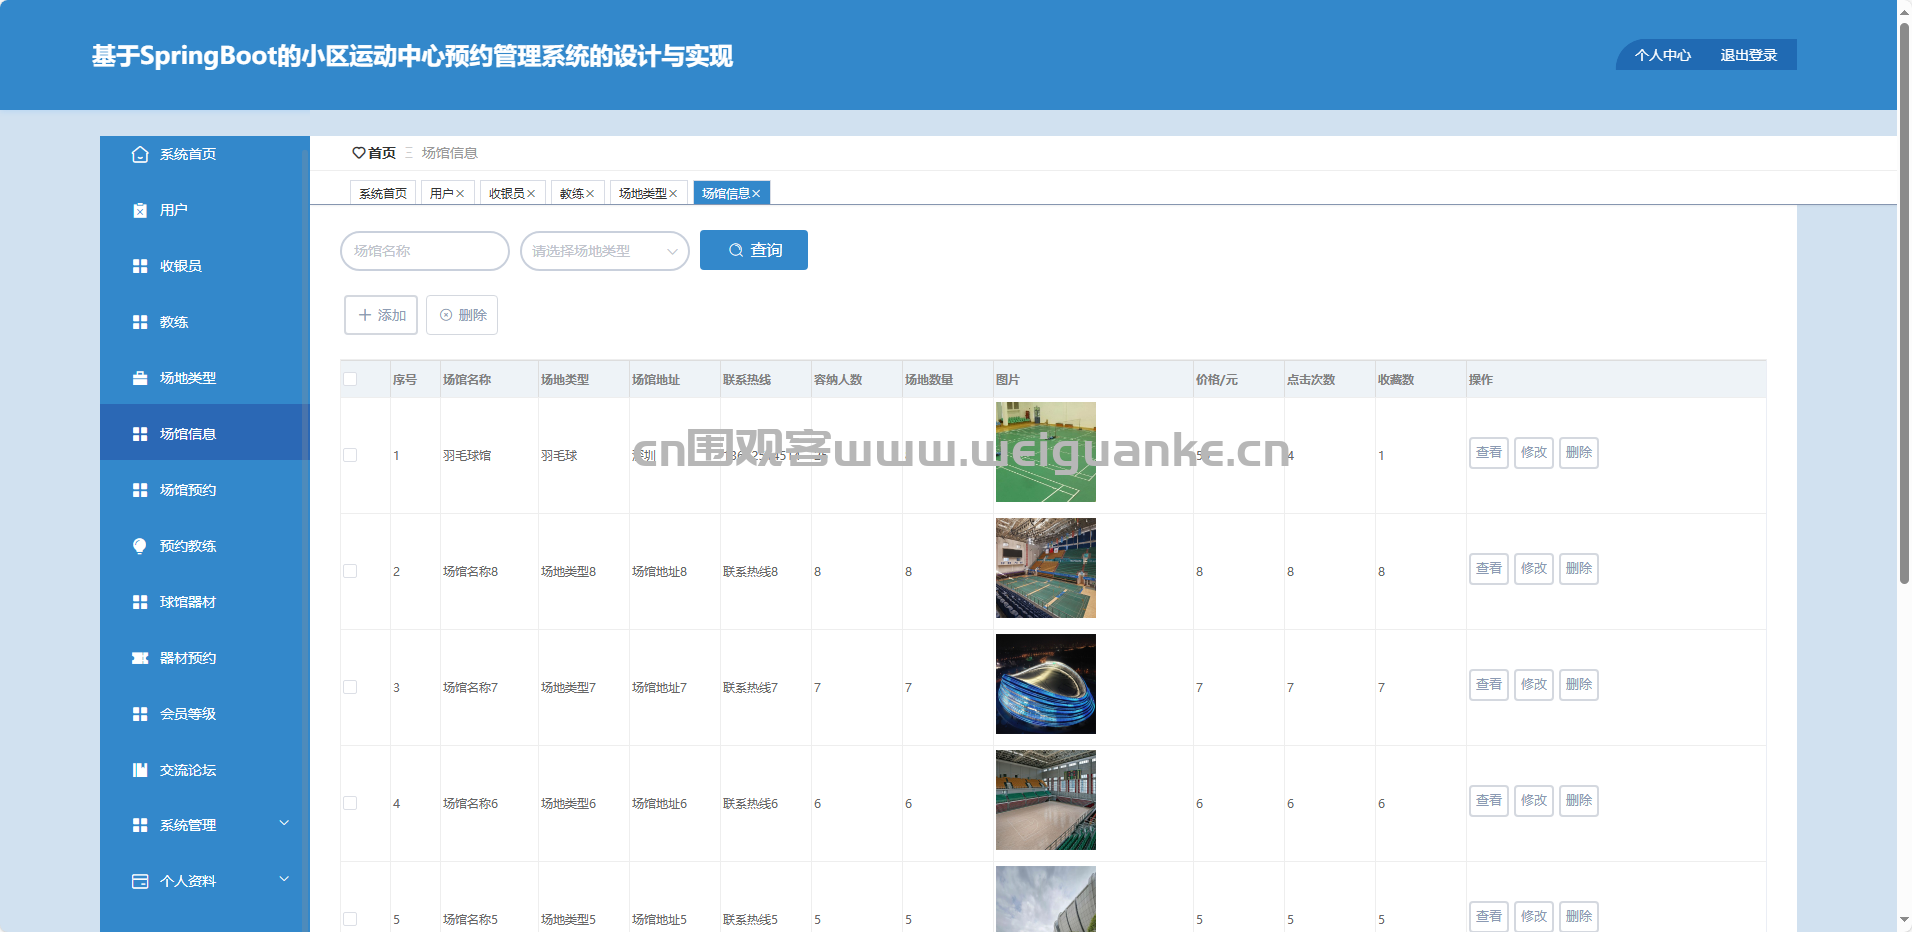Click 删除 for 场馆名称7 row
Image resolution: width=1912 pixels, height=932 pixels.
pos(1579,685)
